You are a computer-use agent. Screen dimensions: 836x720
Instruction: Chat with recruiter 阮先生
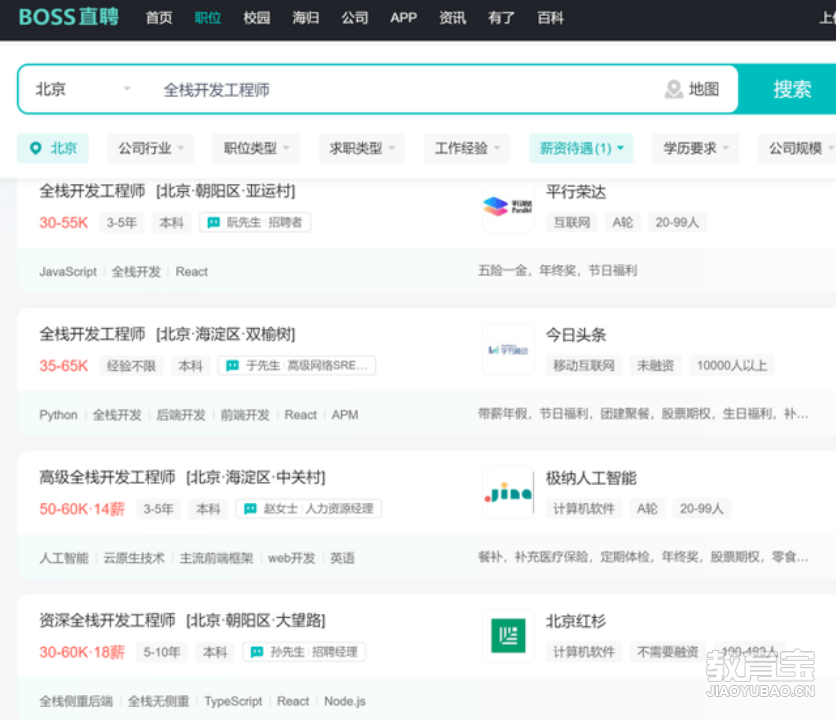[255, 222]
